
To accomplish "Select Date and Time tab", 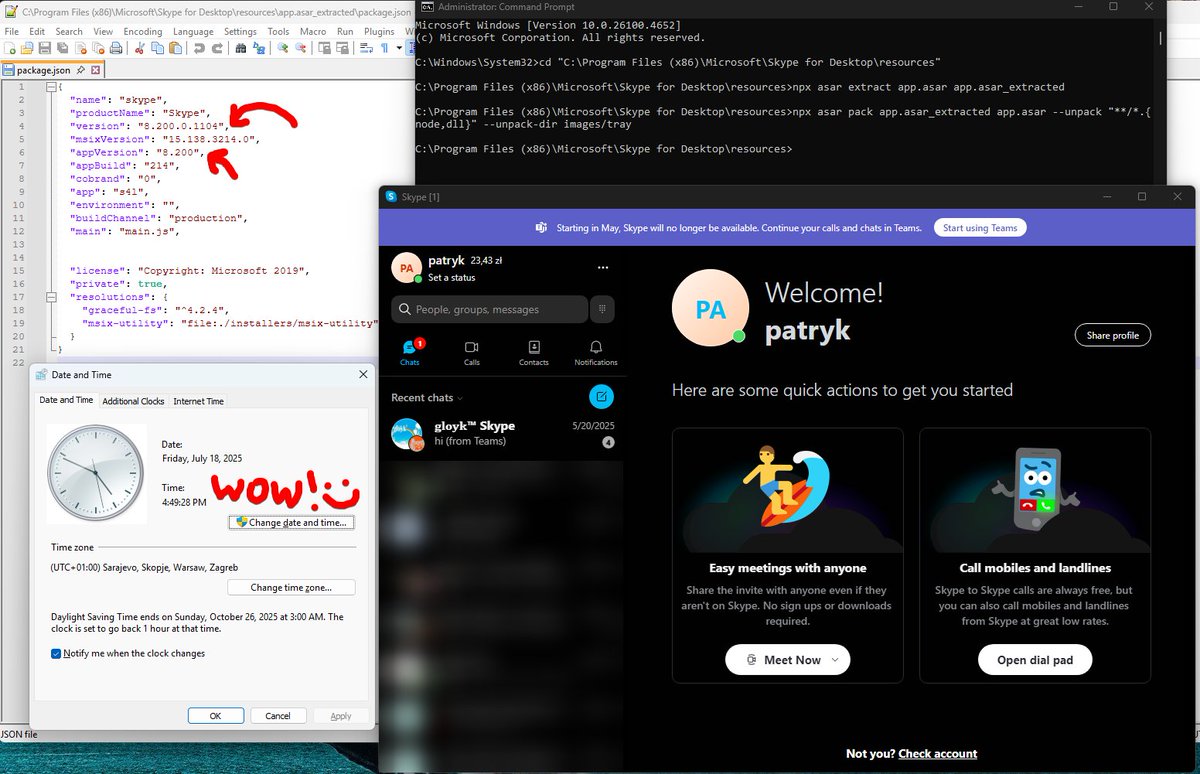I will 66,400.
